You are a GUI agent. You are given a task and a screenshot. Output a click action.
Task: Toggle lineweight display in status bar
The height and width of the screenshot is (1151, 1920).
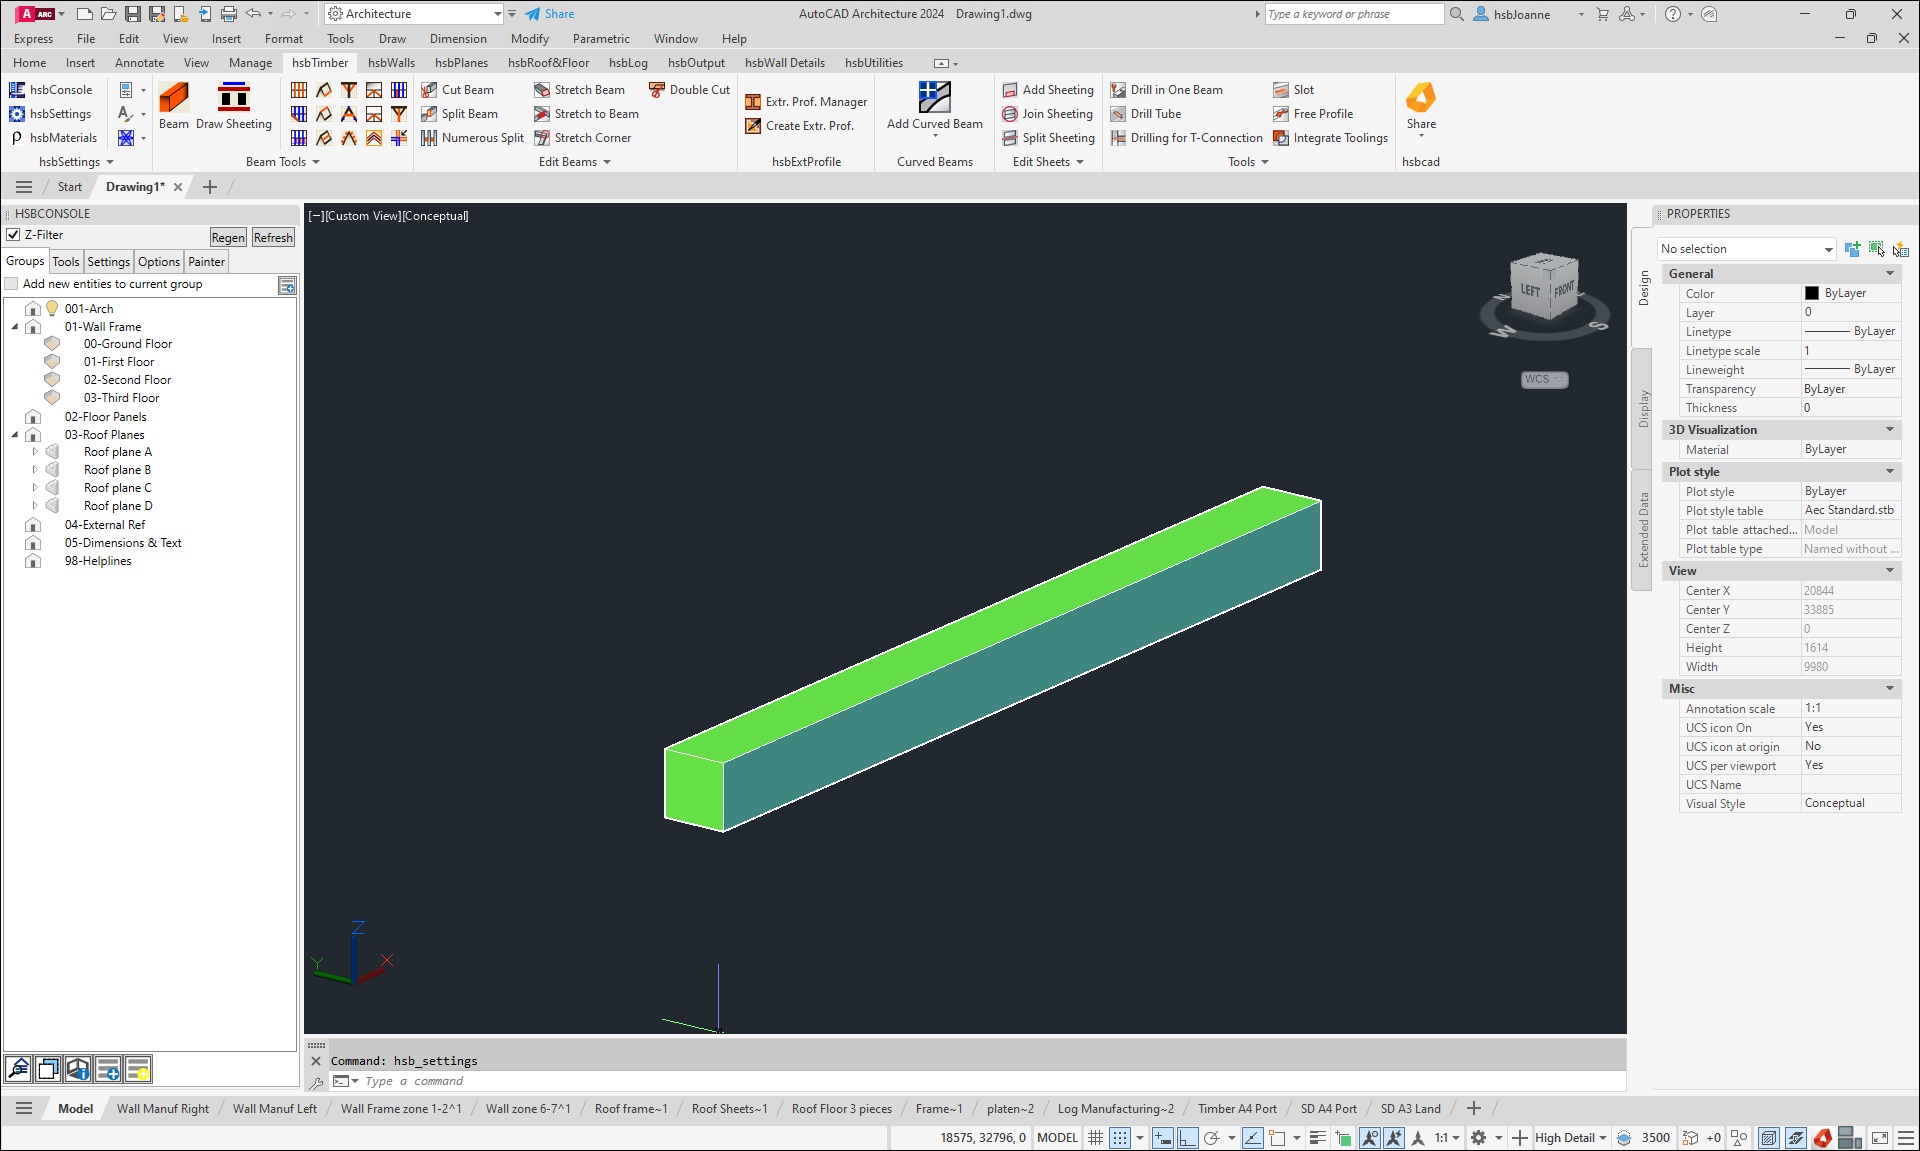(1318, 1138)
